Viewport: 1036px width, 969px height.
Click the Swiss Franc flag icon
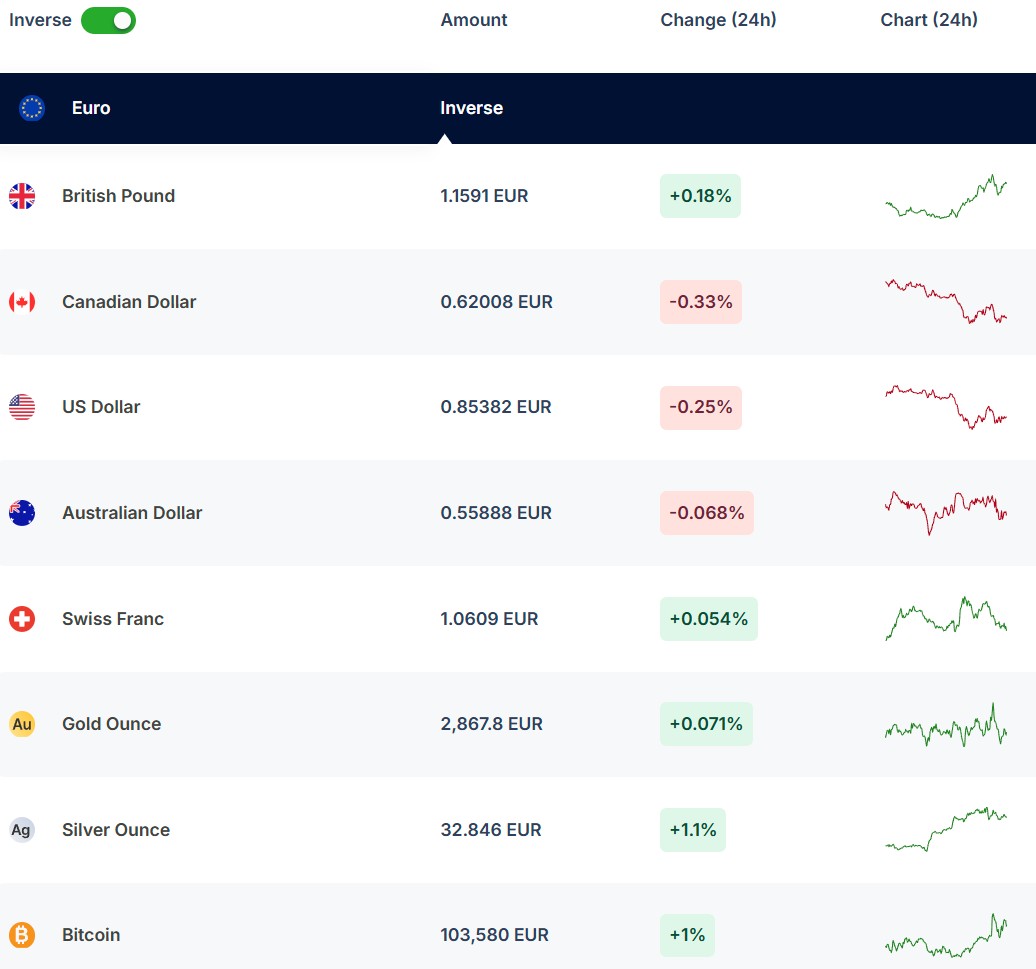click(x=22, y=619)
